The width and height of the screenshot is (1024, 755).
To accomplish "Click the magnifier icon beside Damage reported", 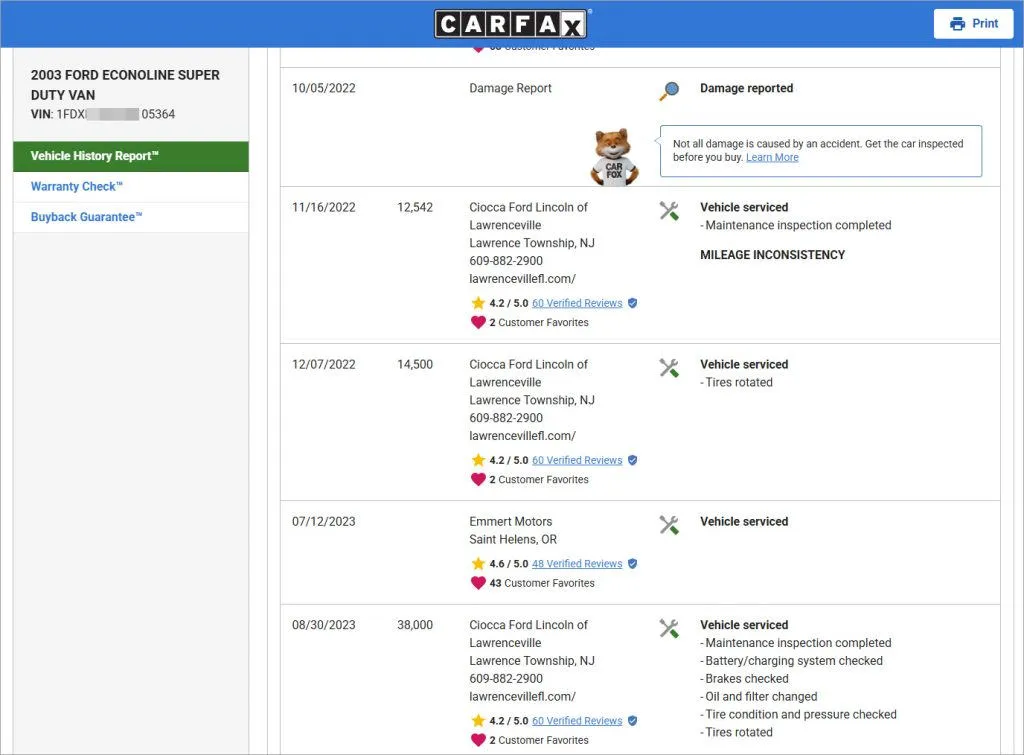I will coord(669,90).
